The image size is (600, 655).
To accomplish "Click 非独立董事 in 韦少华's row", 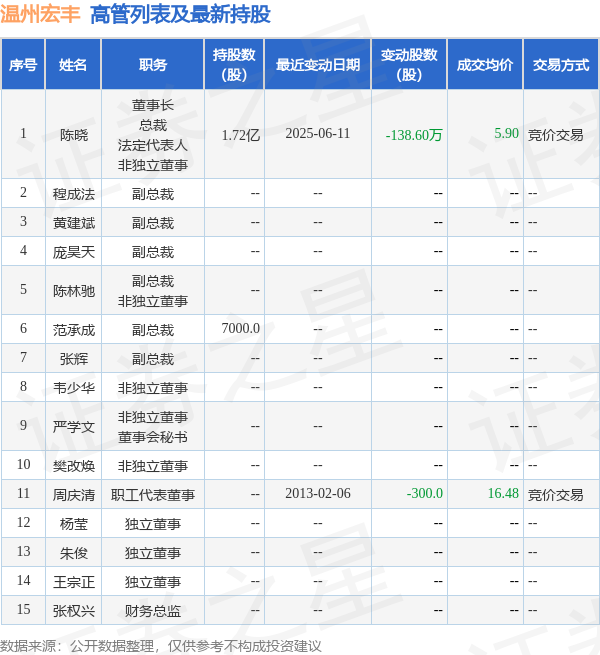I will pos(153,388).
